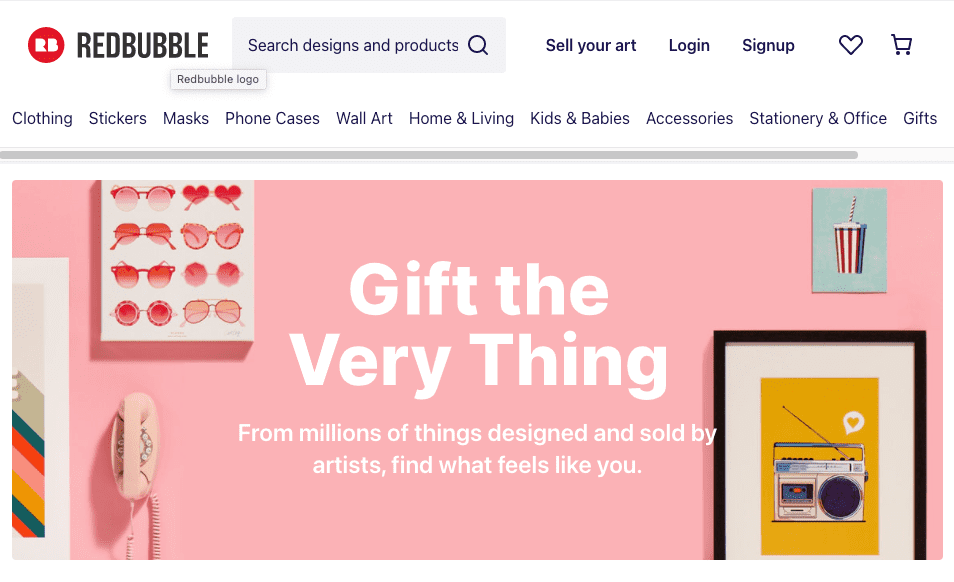Viewport: 954px width, 582px height.
Task: Select the Phone Cases category
Action: pos(272,118)
